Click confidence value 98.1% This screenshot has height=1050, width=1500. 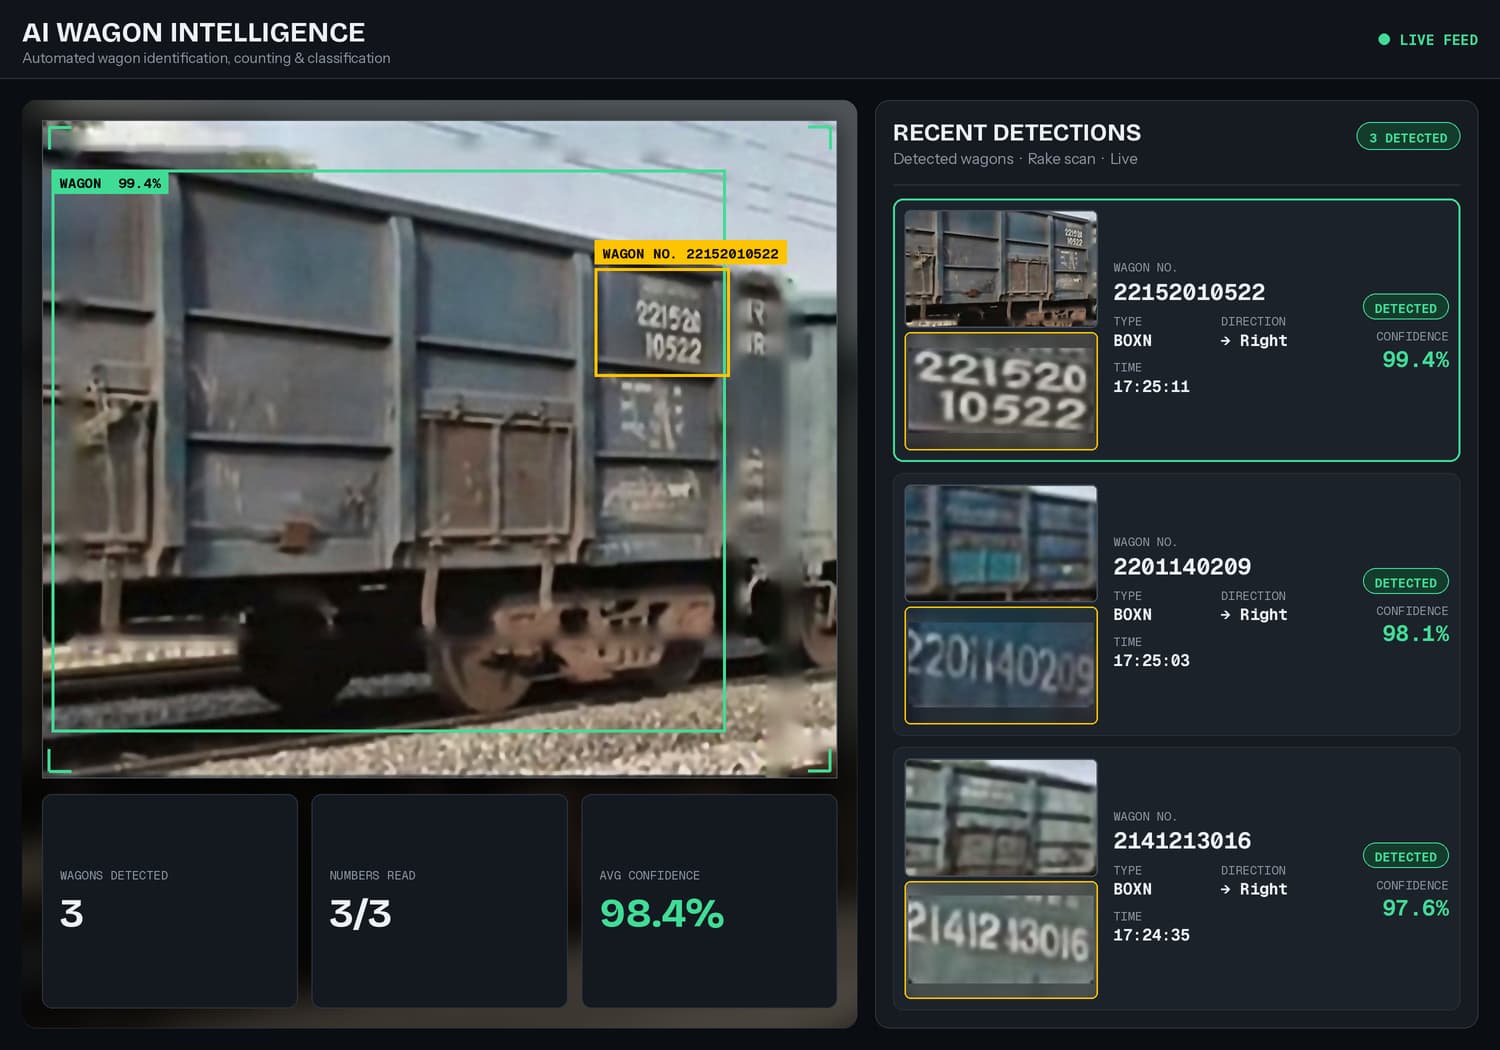[x=1415, y=634]
